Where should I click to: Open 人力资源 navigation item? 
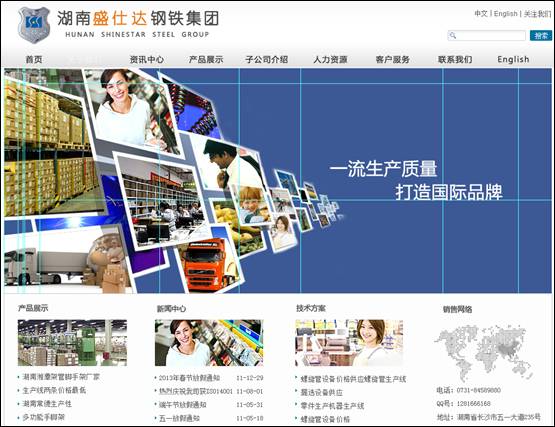(330, 59)
